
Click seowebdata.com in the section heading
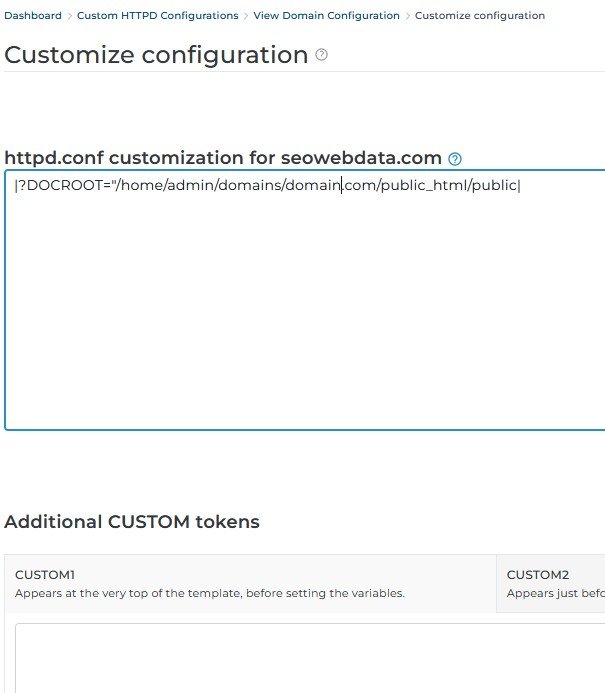[x=361, y=158]
